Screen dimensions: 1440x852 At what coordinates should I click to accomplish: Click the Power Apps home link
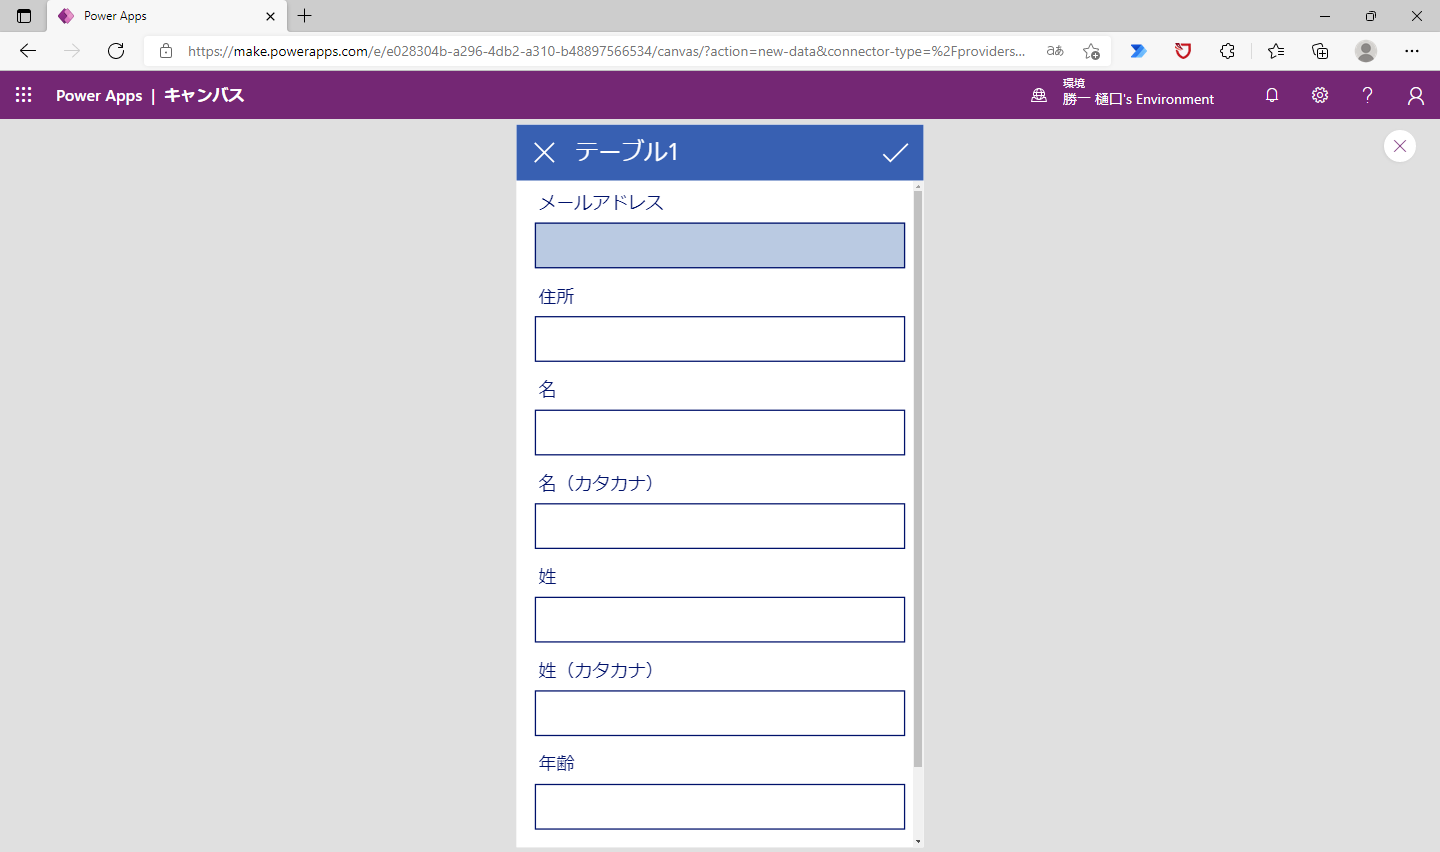(99, 96)
